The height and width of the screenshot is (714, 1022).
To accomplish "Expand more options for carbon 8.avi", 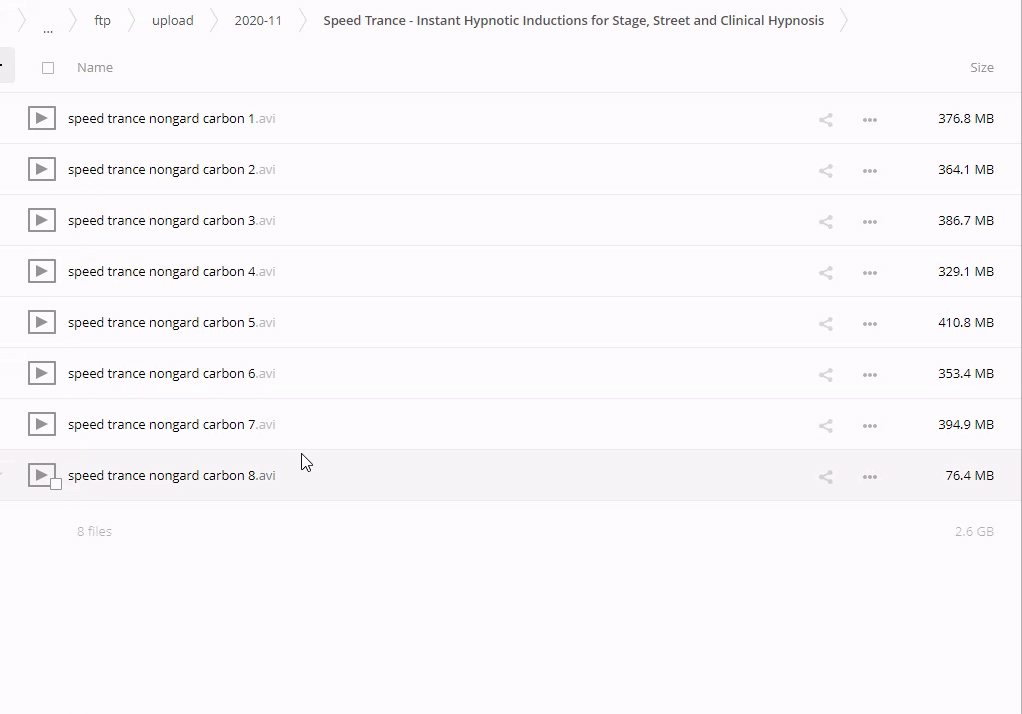I will coord(869,476).
